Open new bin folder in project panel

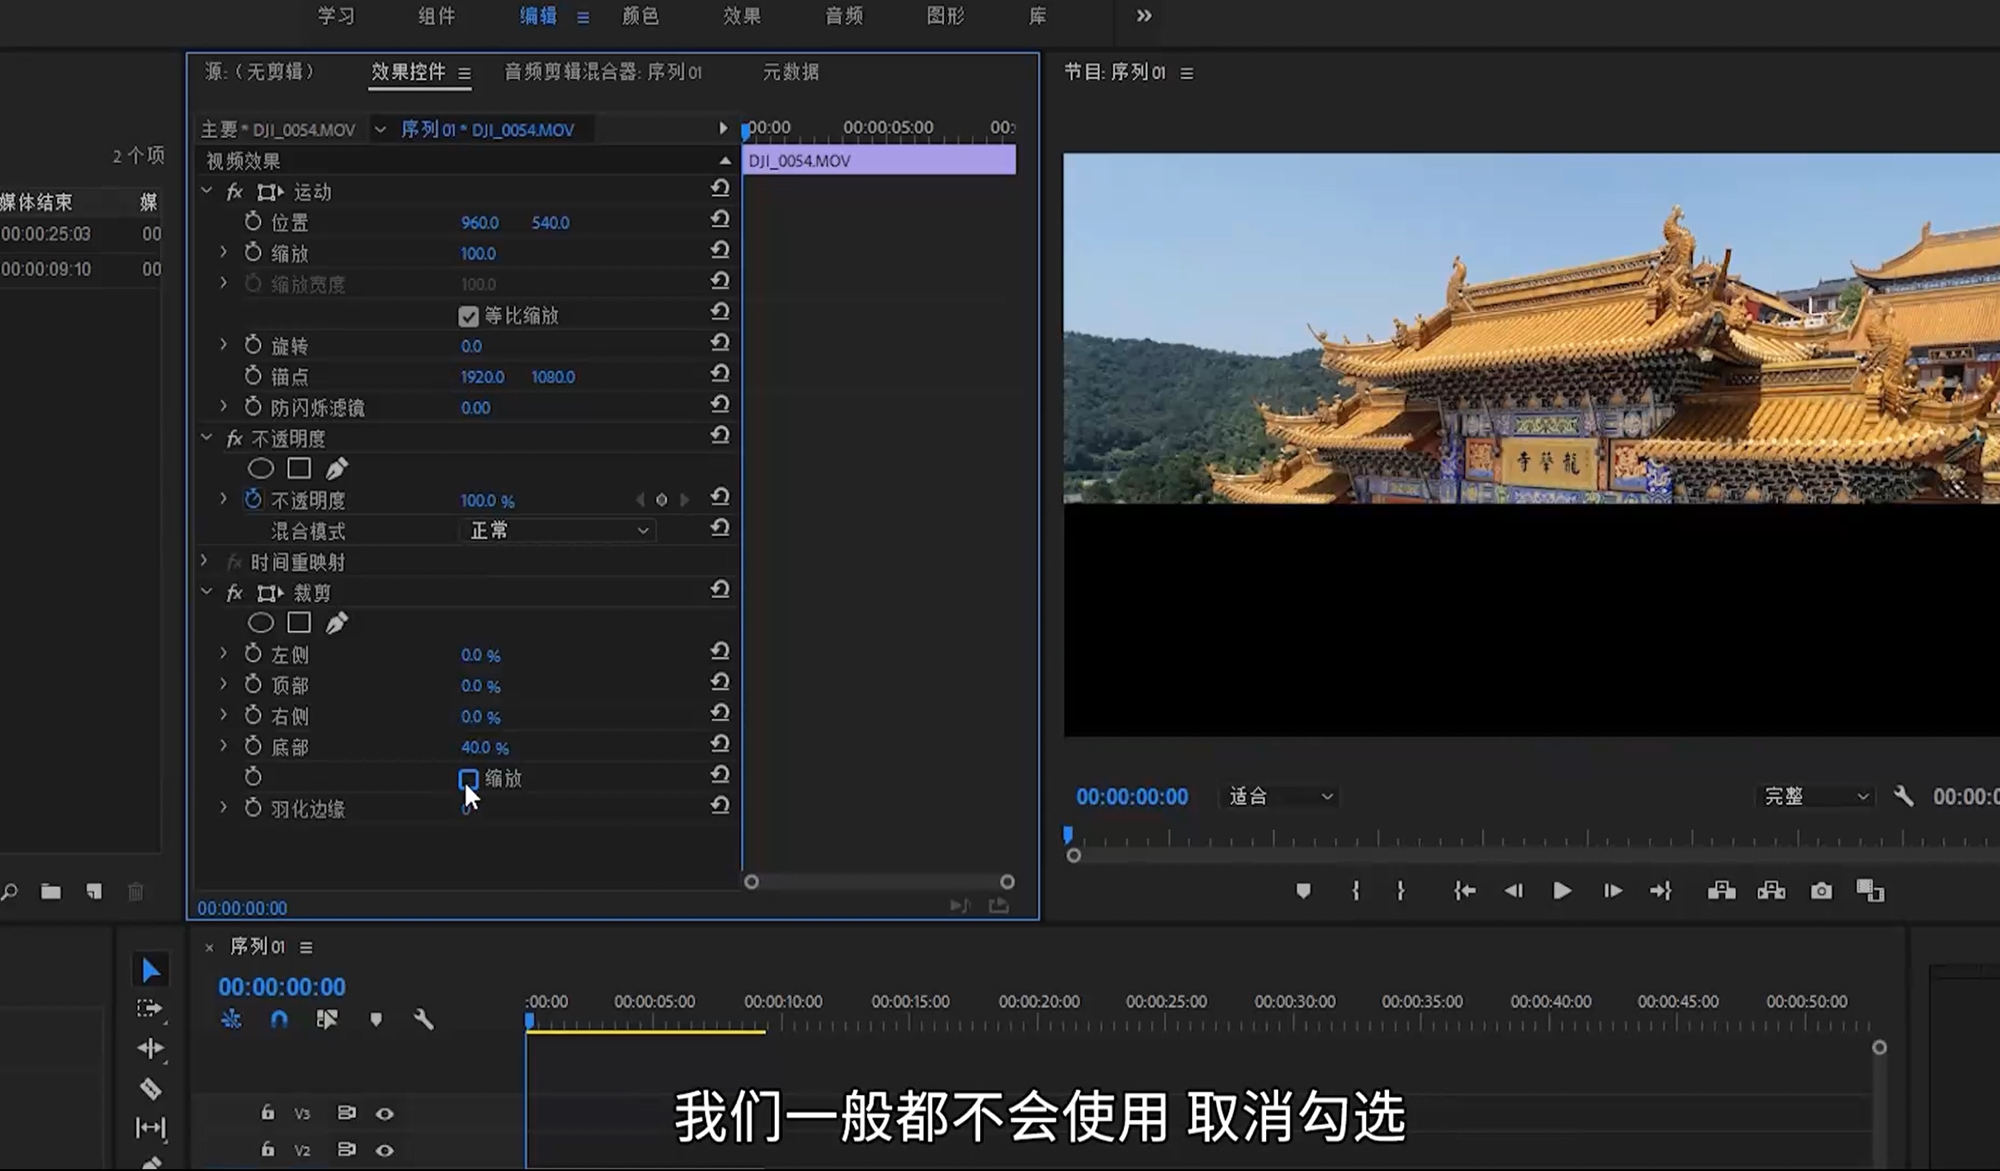[x=51, y=891]
